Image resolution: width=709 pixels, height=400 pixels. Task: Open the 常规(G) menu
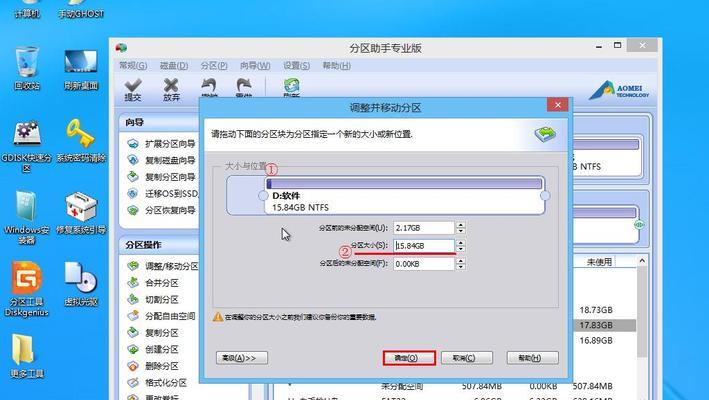tap(133, 66)
